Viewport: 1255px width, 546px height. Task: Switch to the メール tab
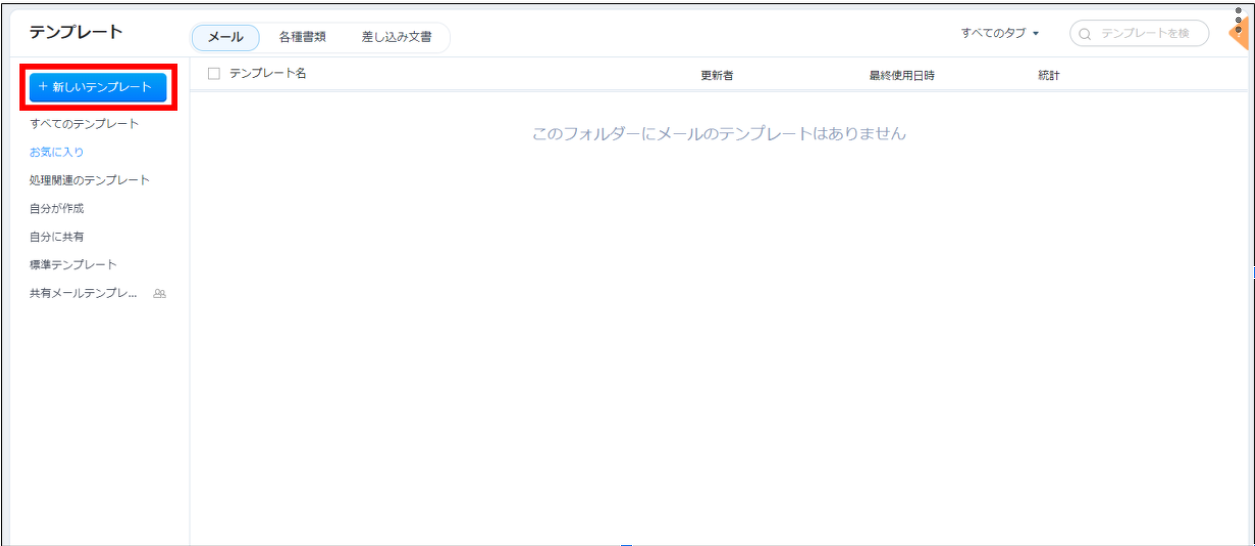click(x=225, y=37)
